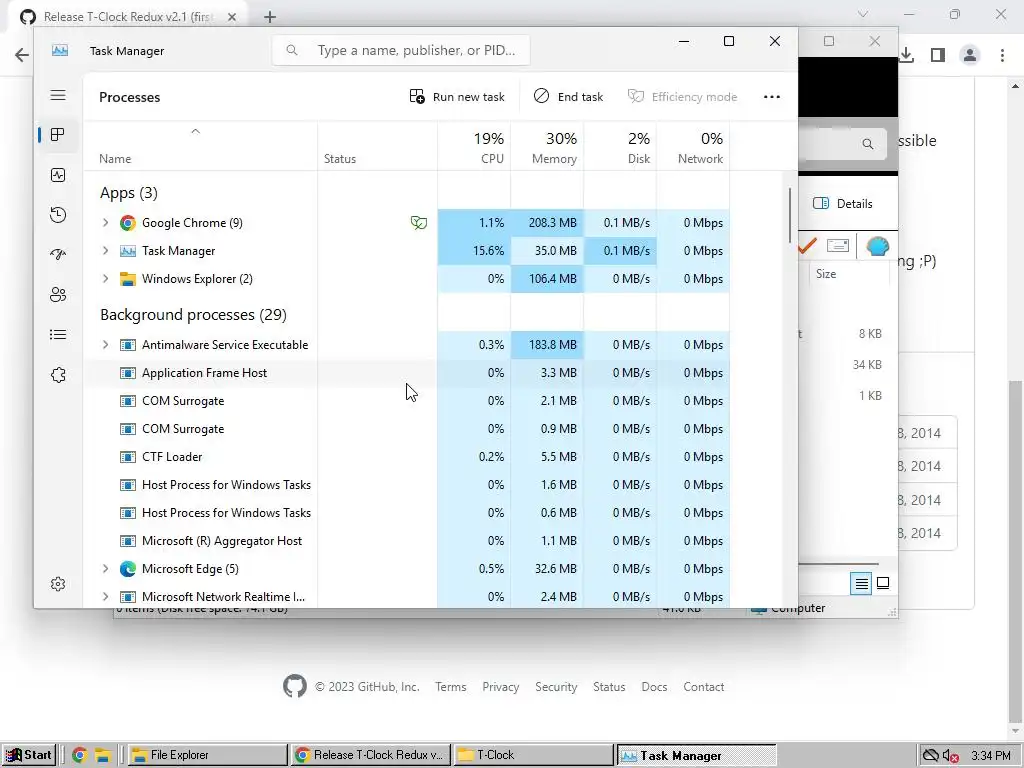Click End task button
The width and height of the screenshot is (1024, 768).
click(568, 97)
